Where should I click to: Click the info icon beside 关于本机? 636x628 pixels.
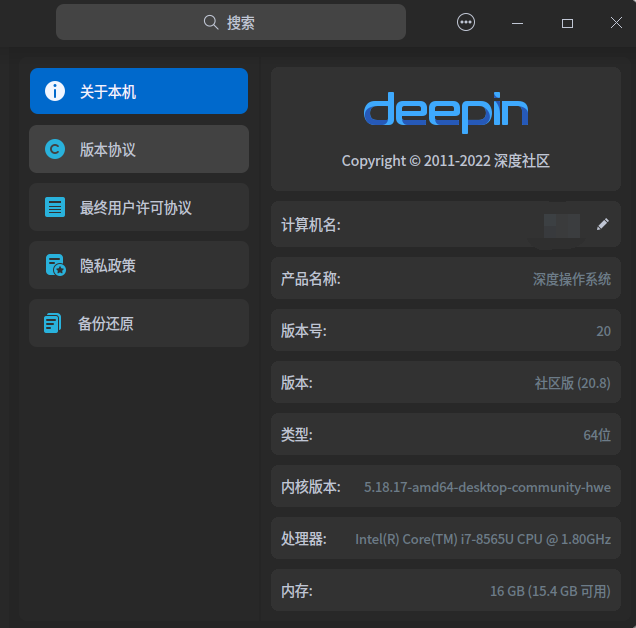(x=55, y=91)
